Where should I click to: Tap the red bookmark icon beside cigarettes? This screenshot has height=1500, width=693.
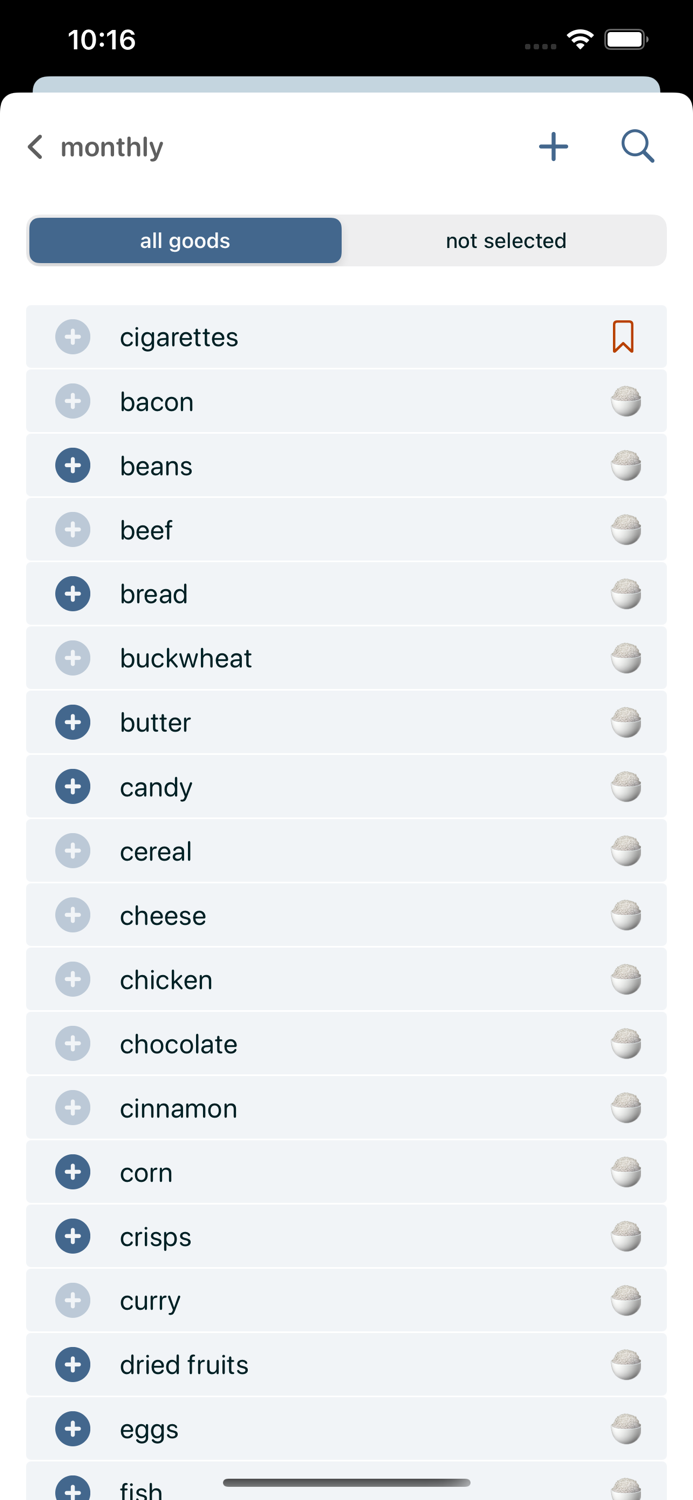coord(623,337)
